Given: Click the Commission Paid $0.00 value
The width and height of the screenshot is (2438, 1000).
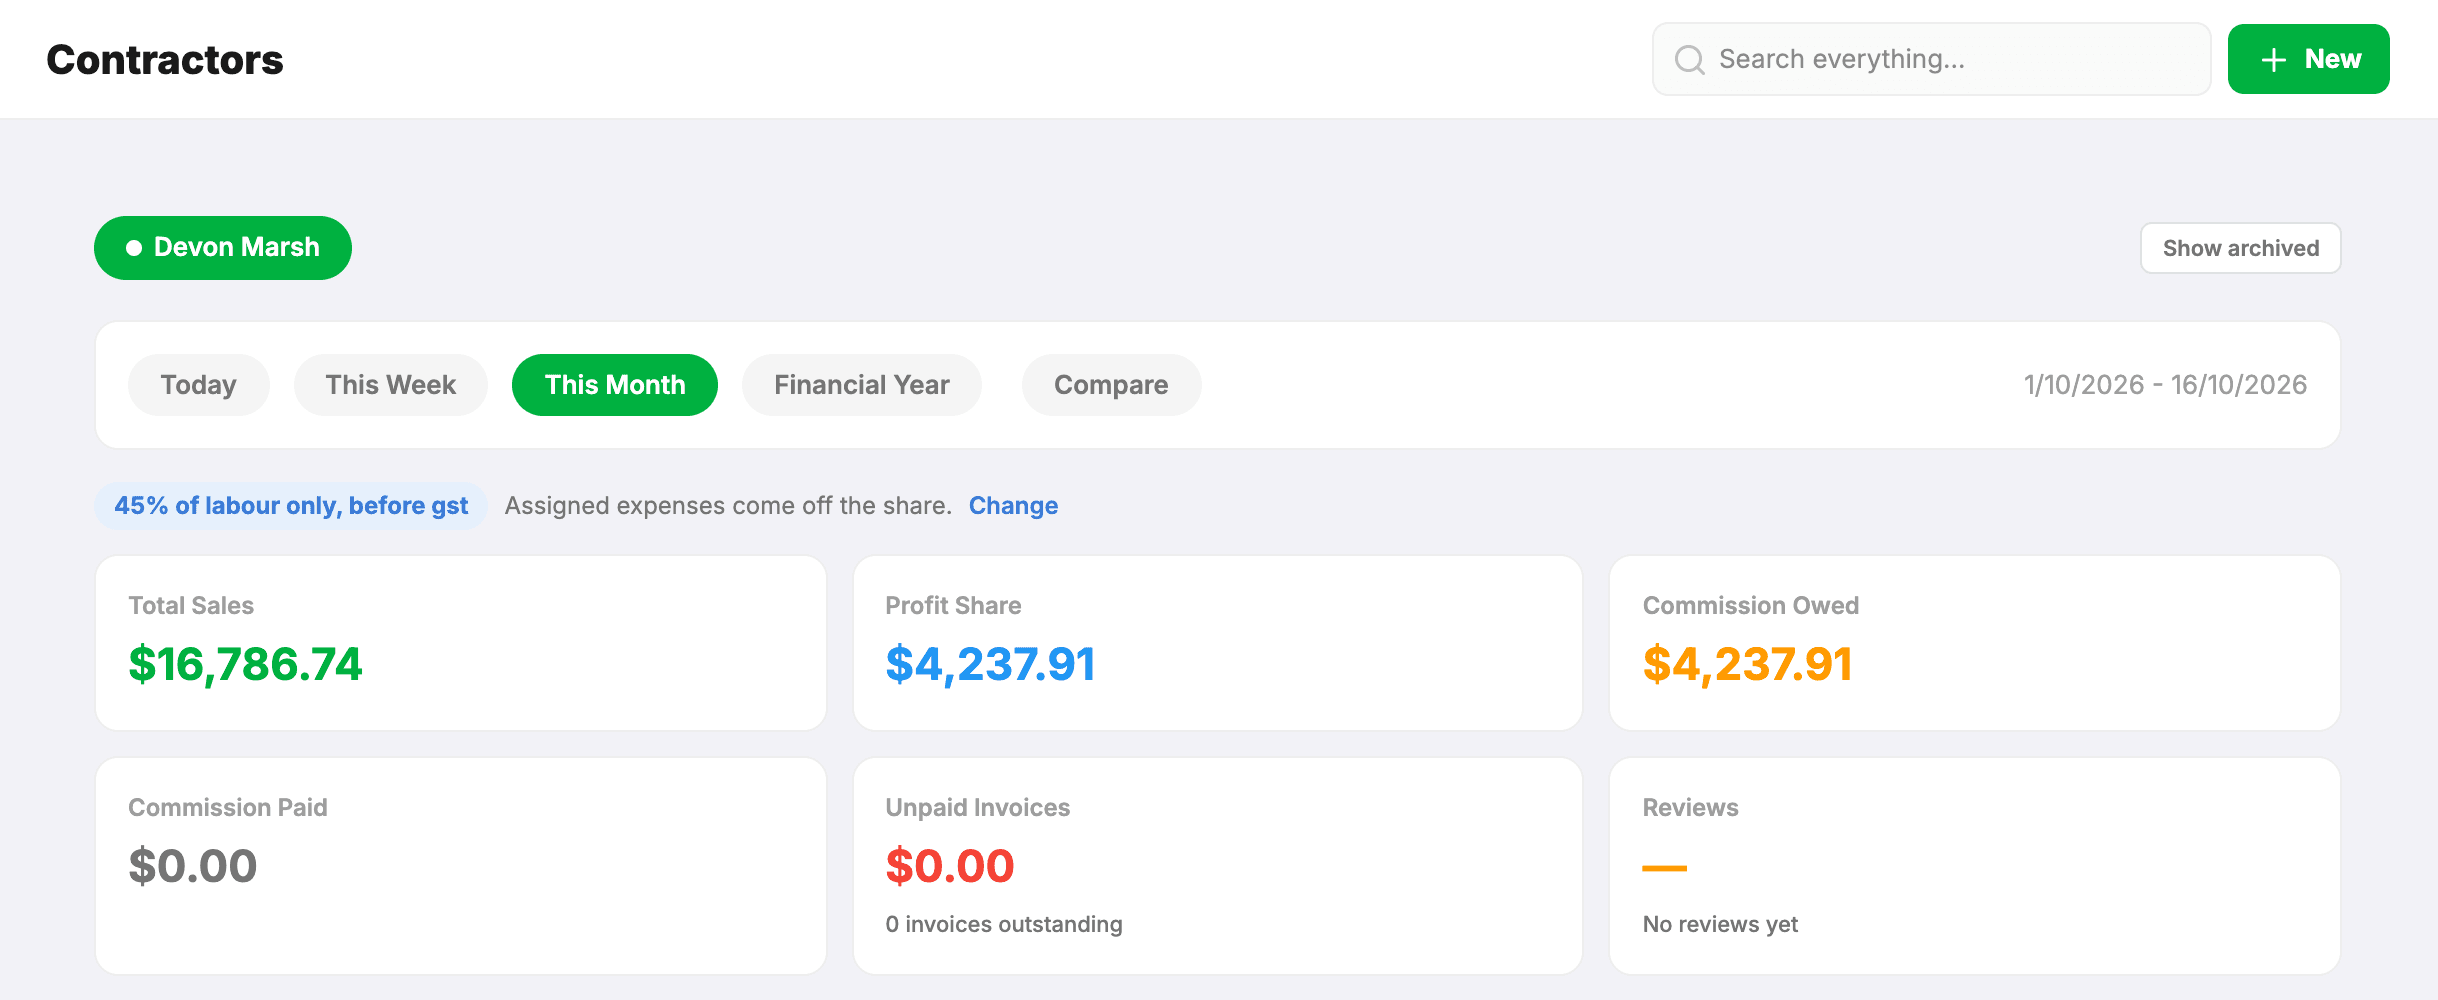Looking at the screenshot, I should 193,866.
